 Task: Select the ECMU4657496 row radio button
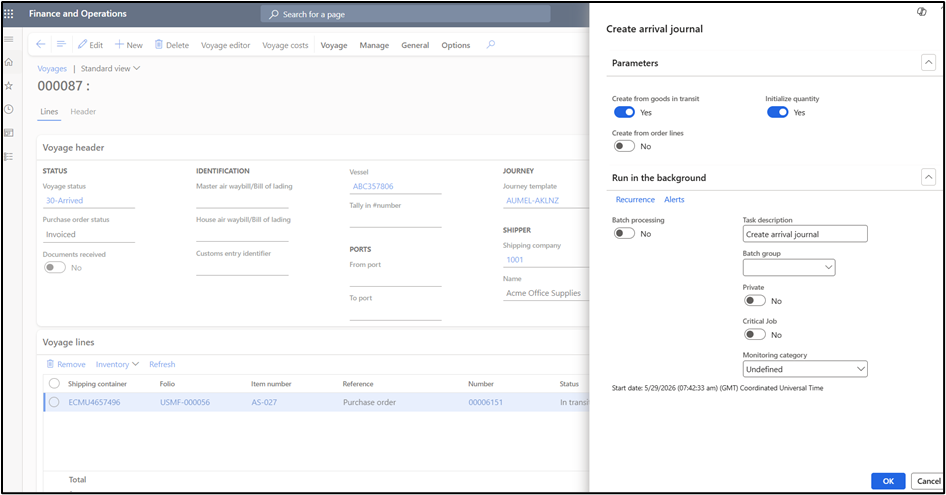point(54,402)
